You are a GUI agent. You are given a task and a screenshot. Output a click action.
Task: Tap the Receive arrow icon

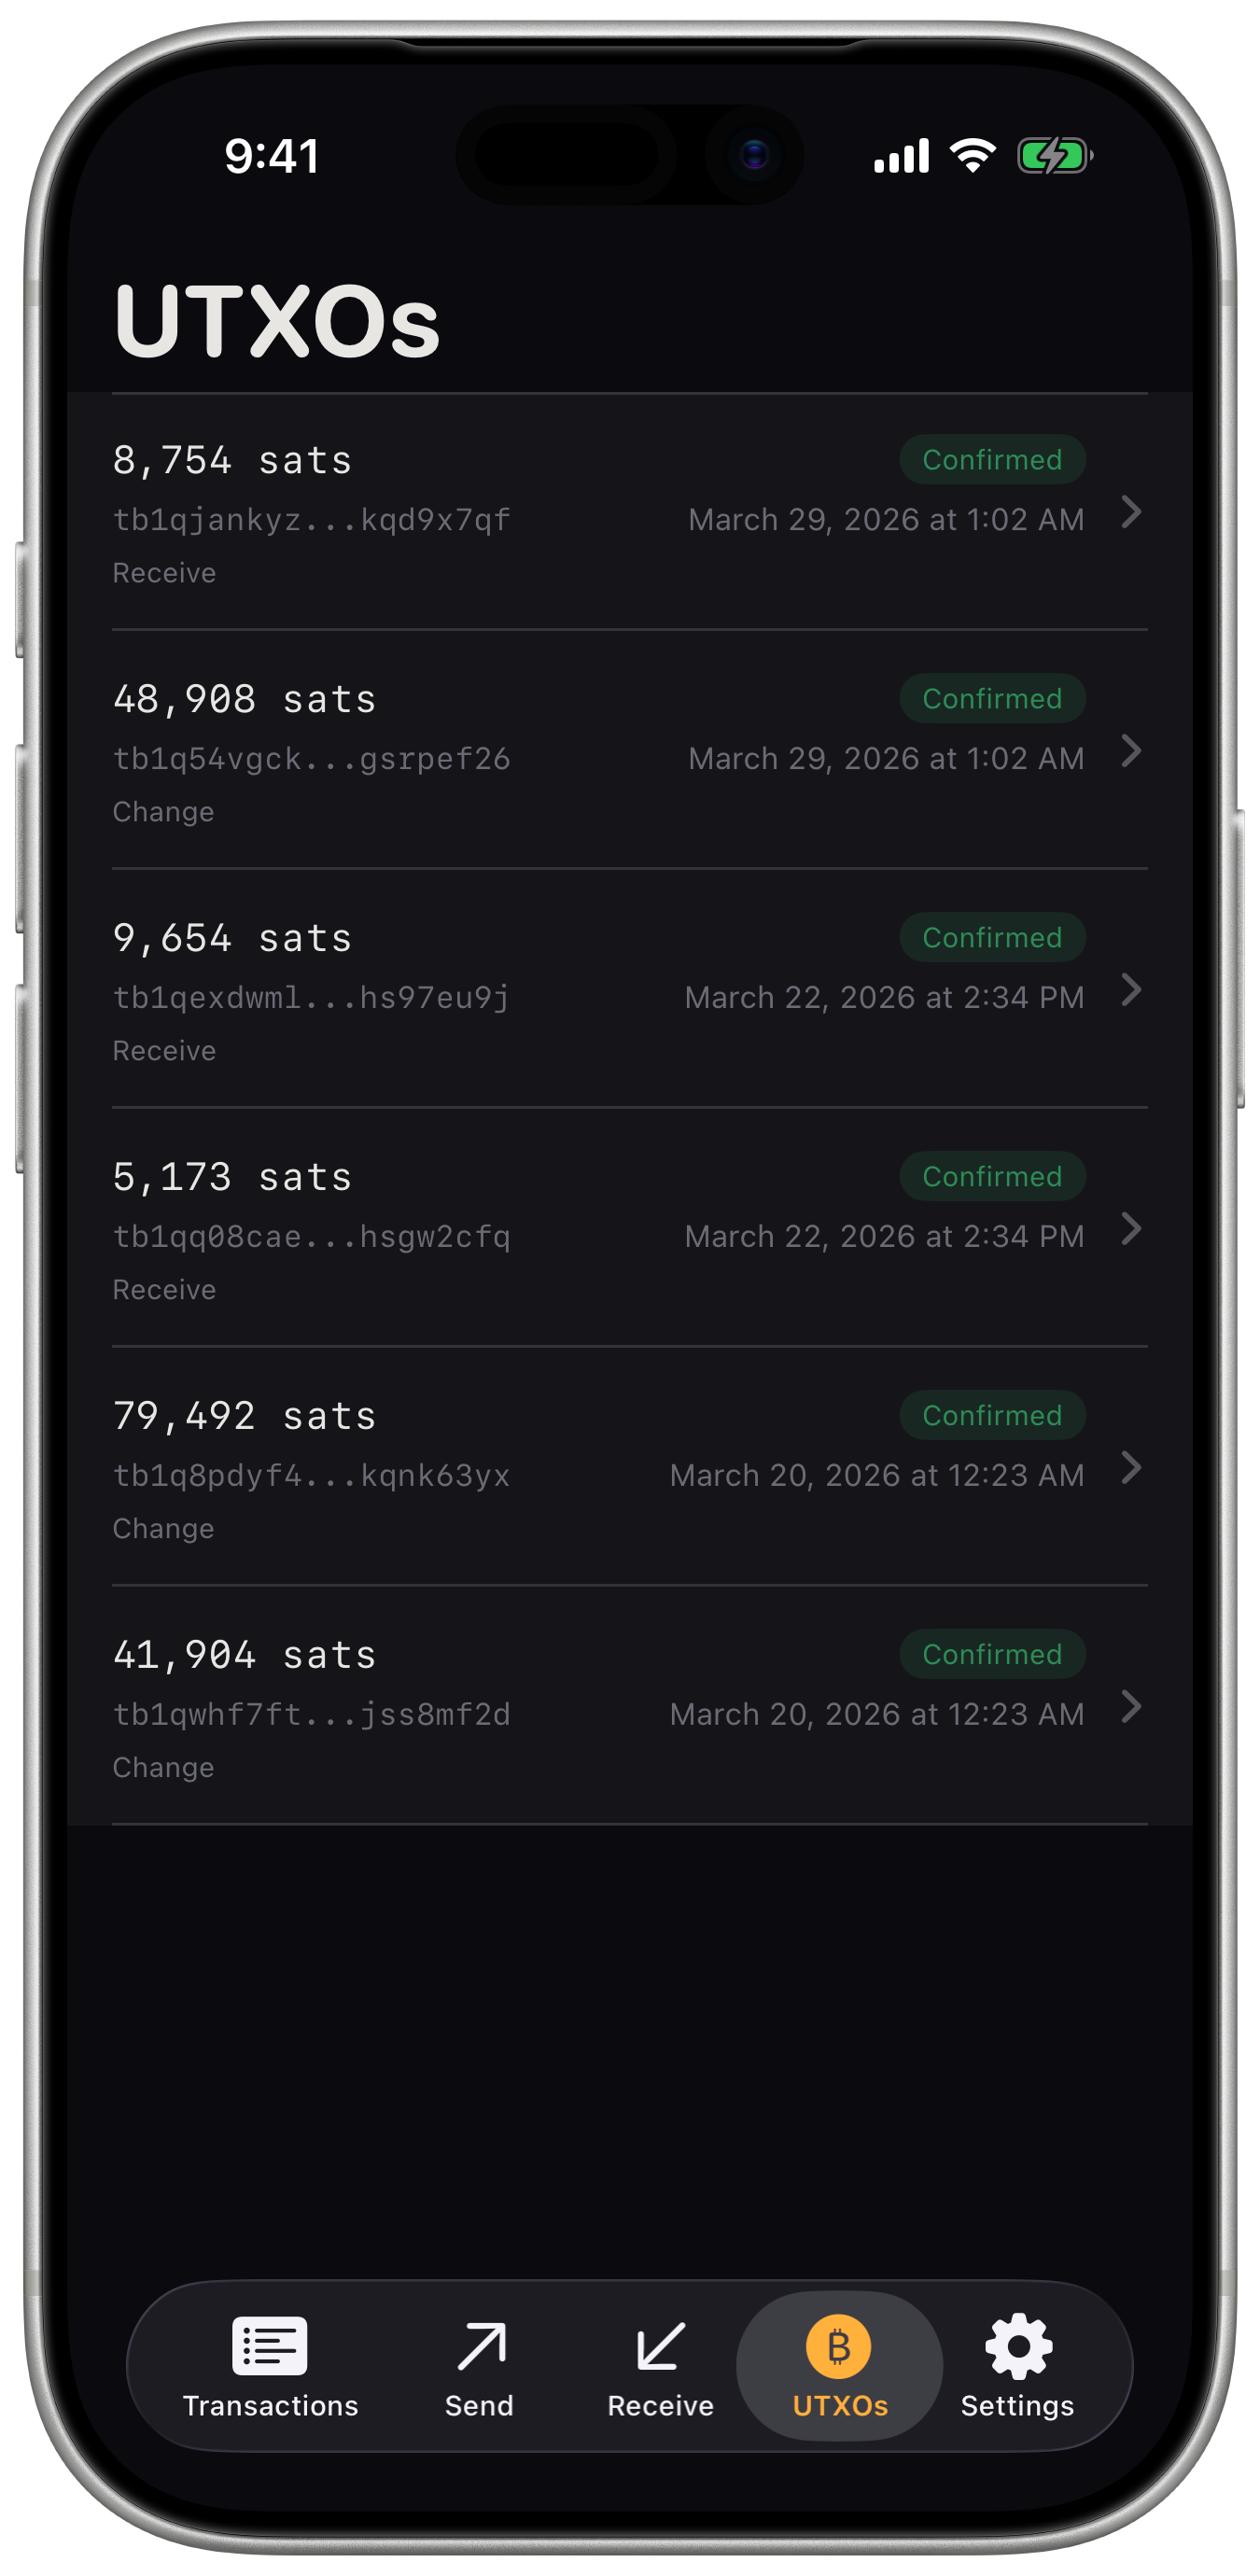[x=660, y=2345]
